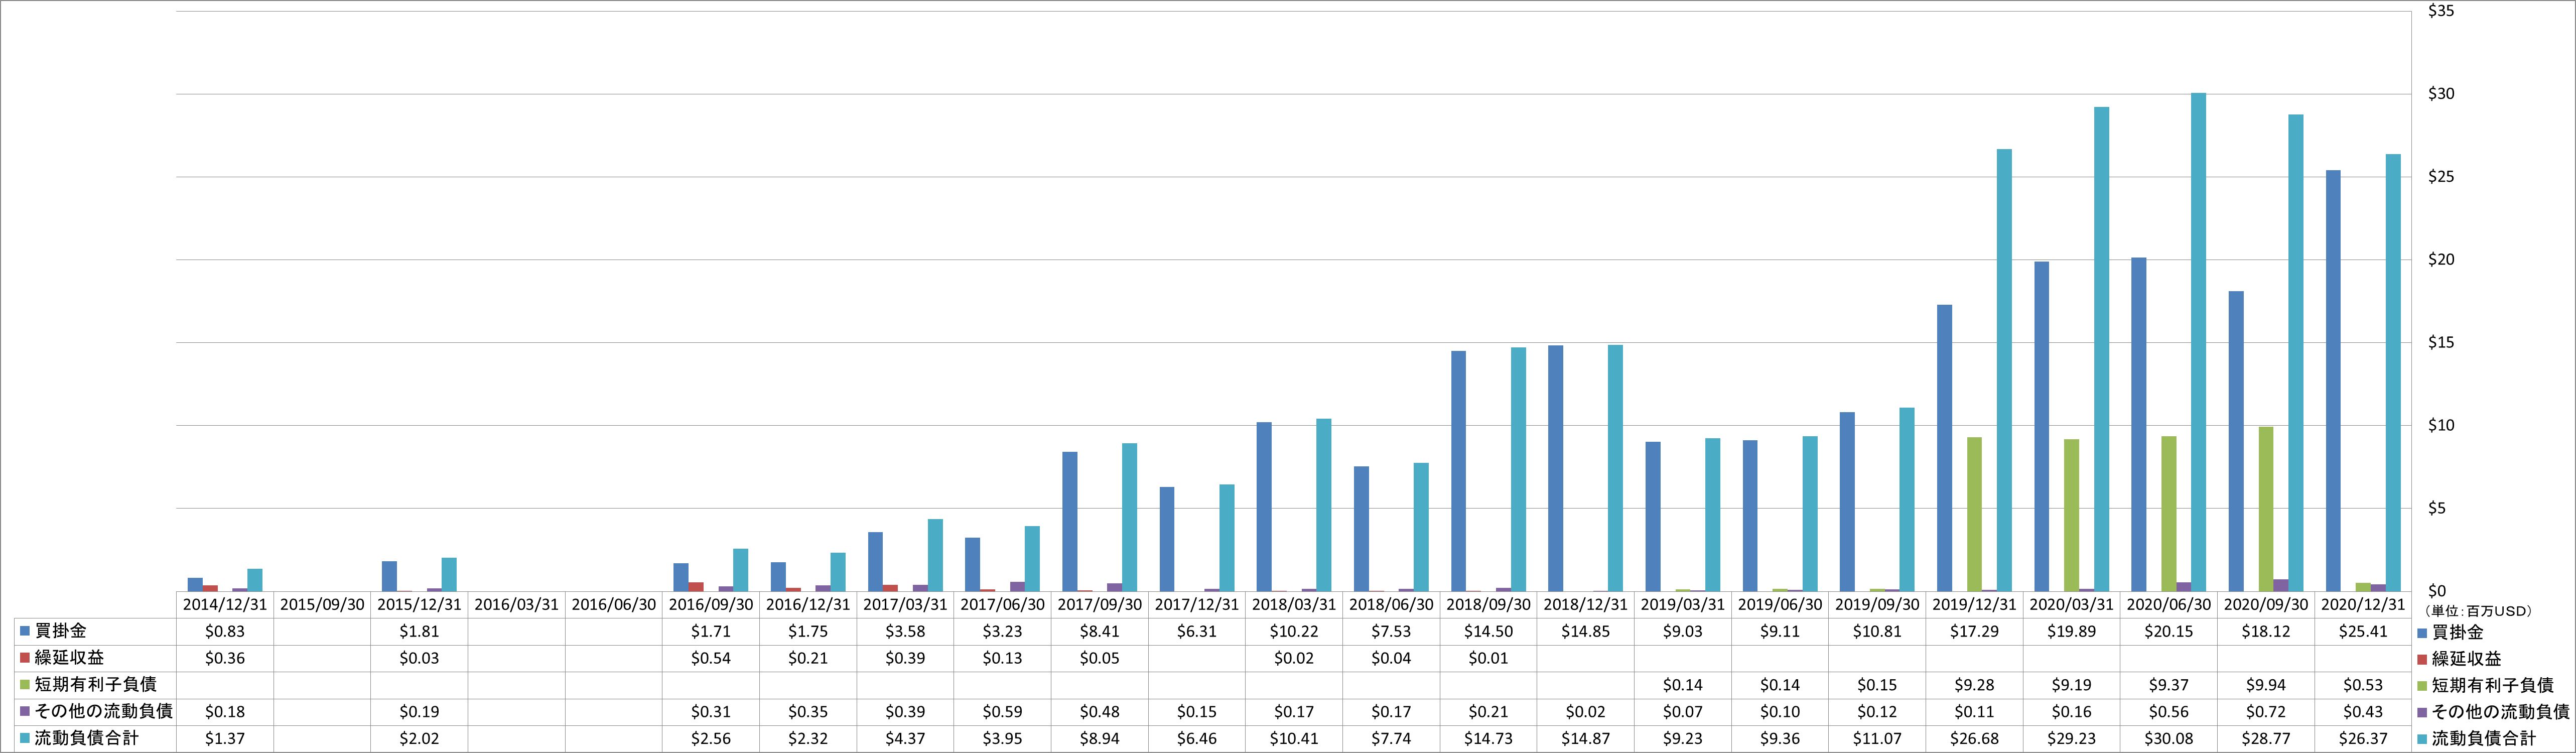The height and width of the screenshot is (753, 2576).
Task: Click the $5 axis label
Action: click(x=2436, y=508)
